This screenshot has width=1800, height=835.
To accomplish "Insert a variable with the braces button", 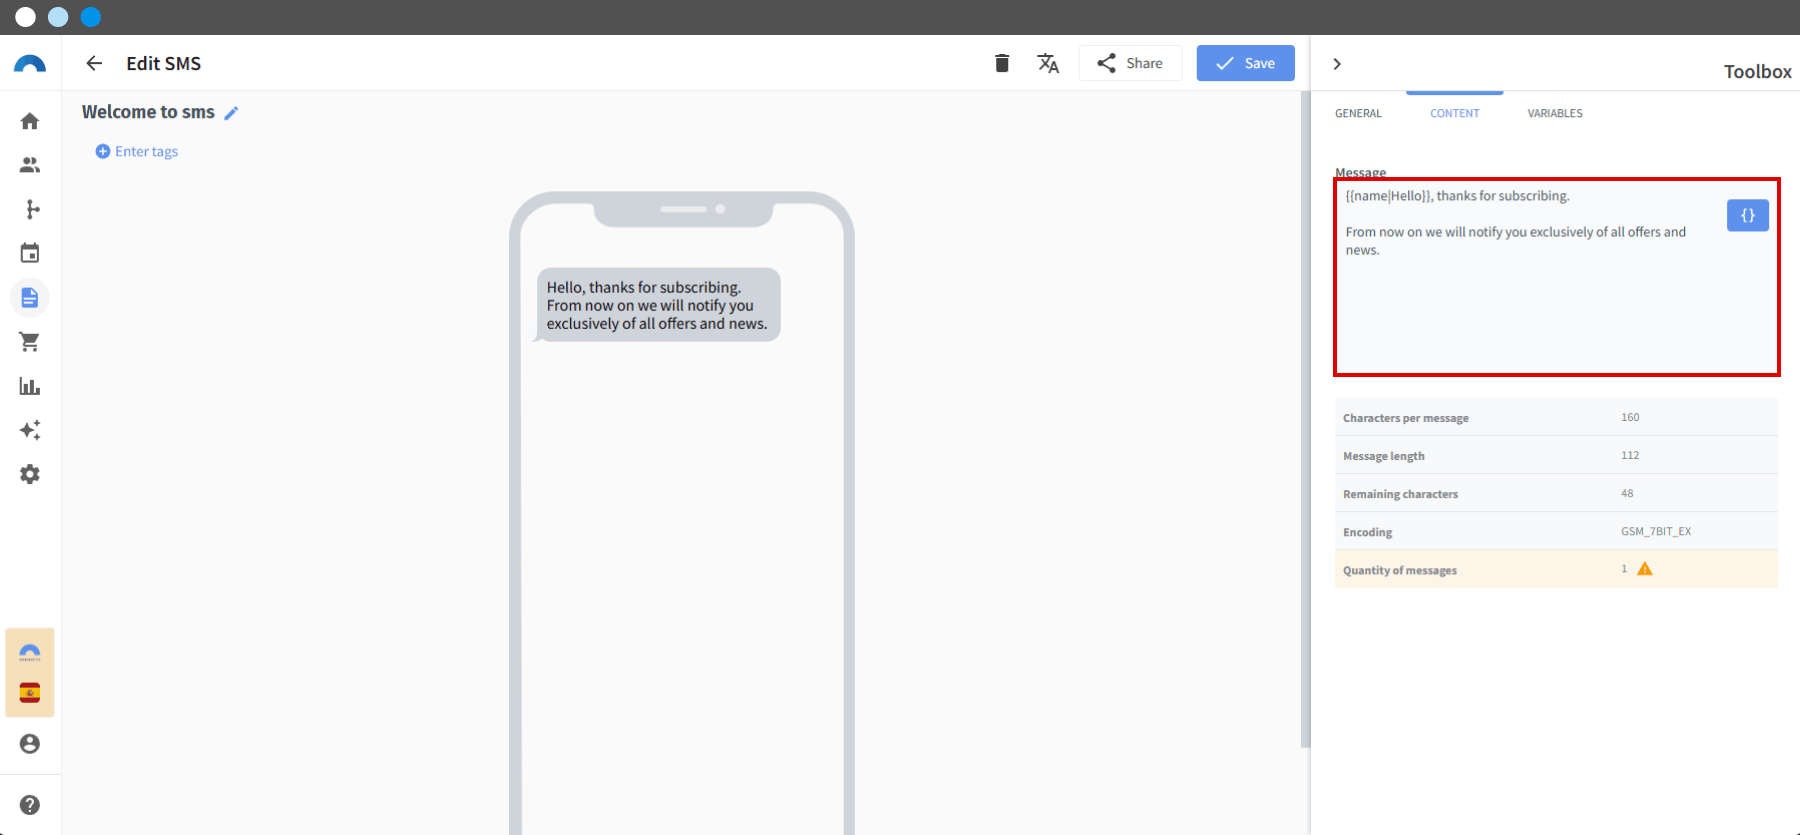I will click(x=1748, y=215).
